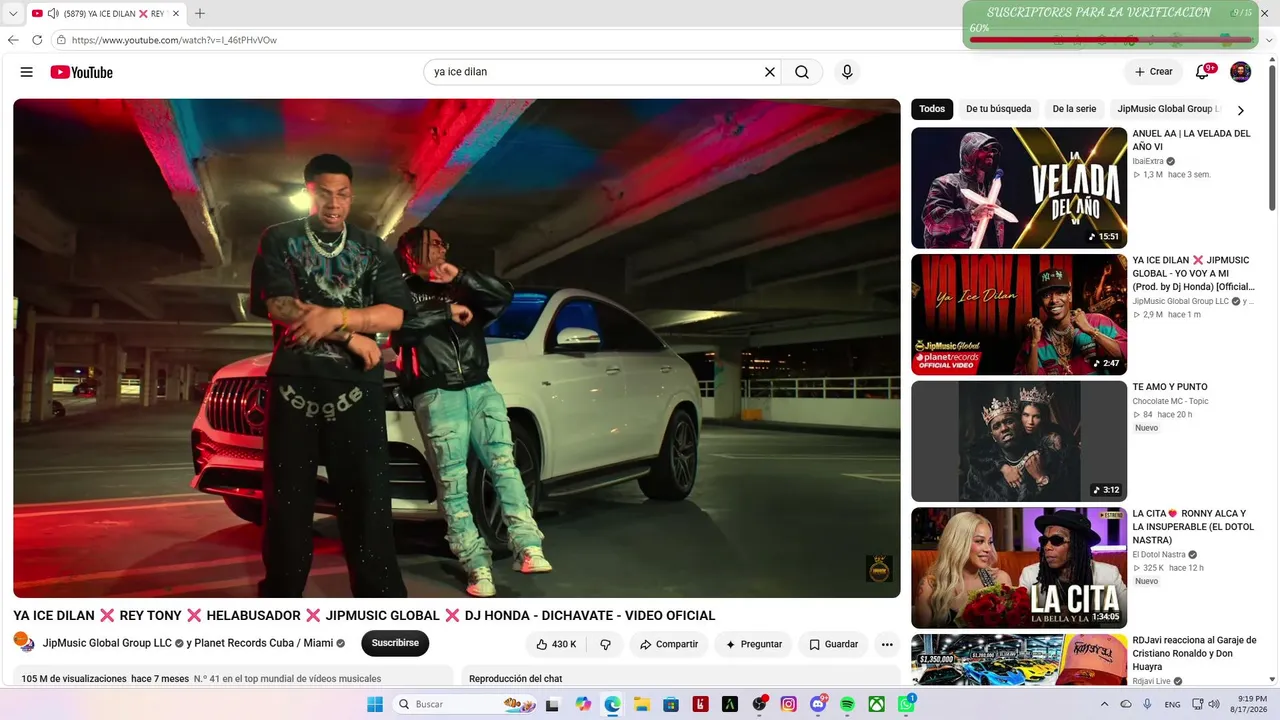Switch to Edge browser in taskbar
This screenshot has width=1280, height=720.
tap(612, 704)
